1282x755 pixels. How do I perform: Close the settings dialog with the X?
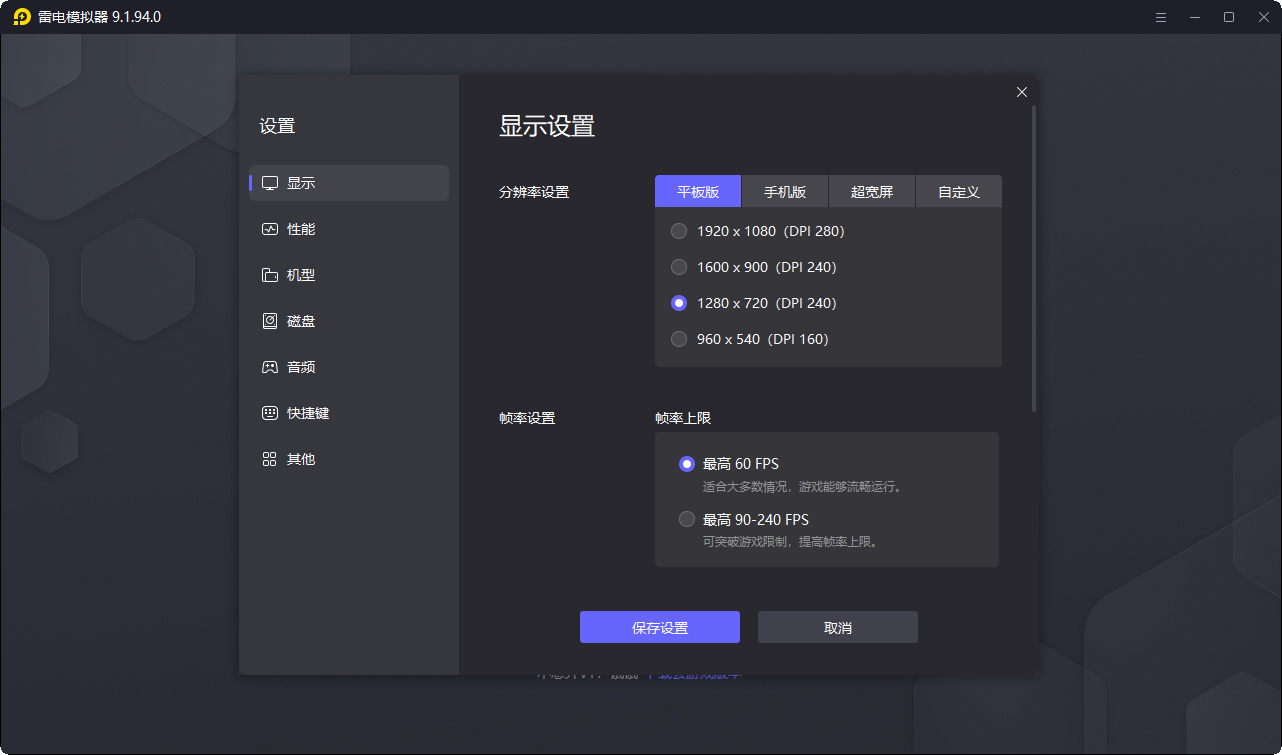(x=1021, y=91)
